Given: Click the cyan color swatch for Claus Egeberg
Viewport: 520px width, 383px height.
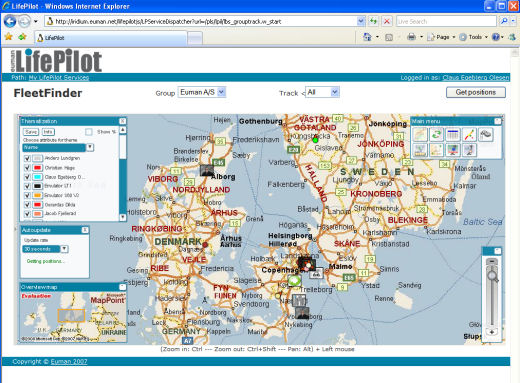Looking at the screenshot, I should (x=37, y=177).
